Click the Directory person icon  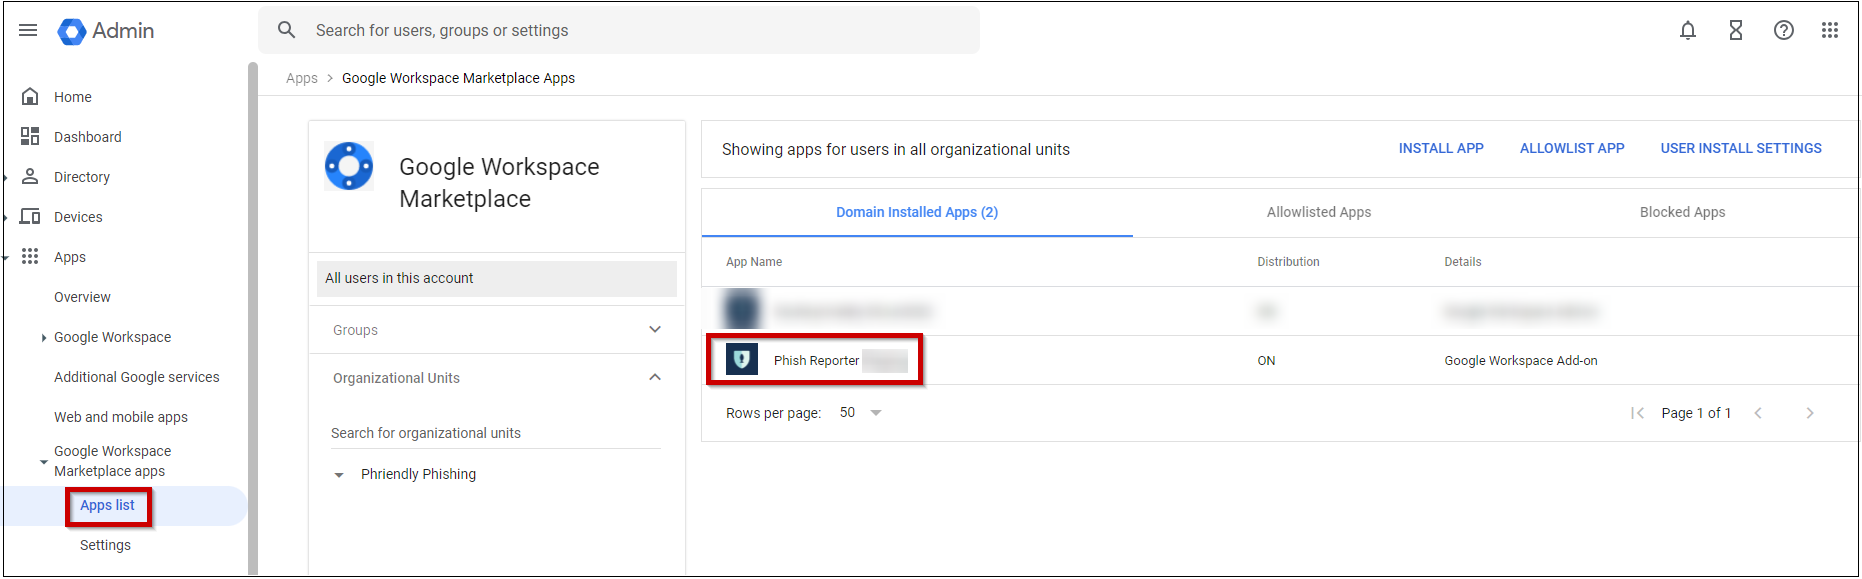tap(30, 177)
